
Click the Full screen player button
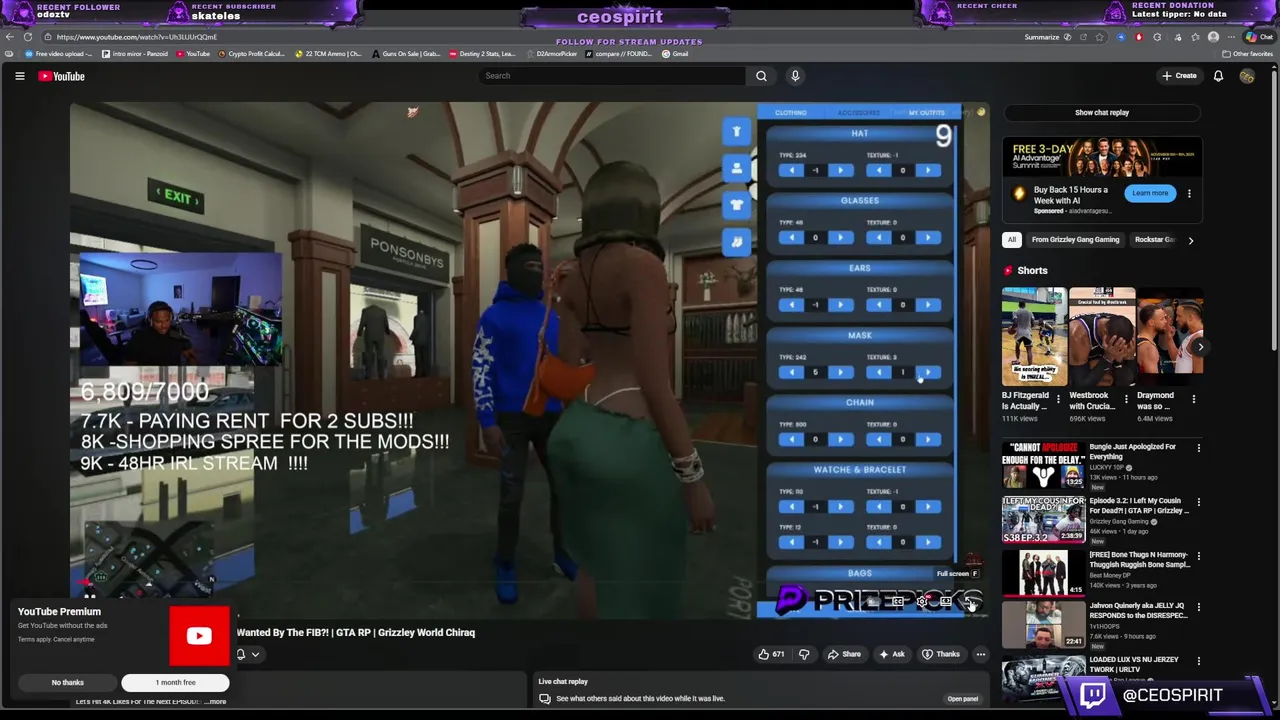970,601
